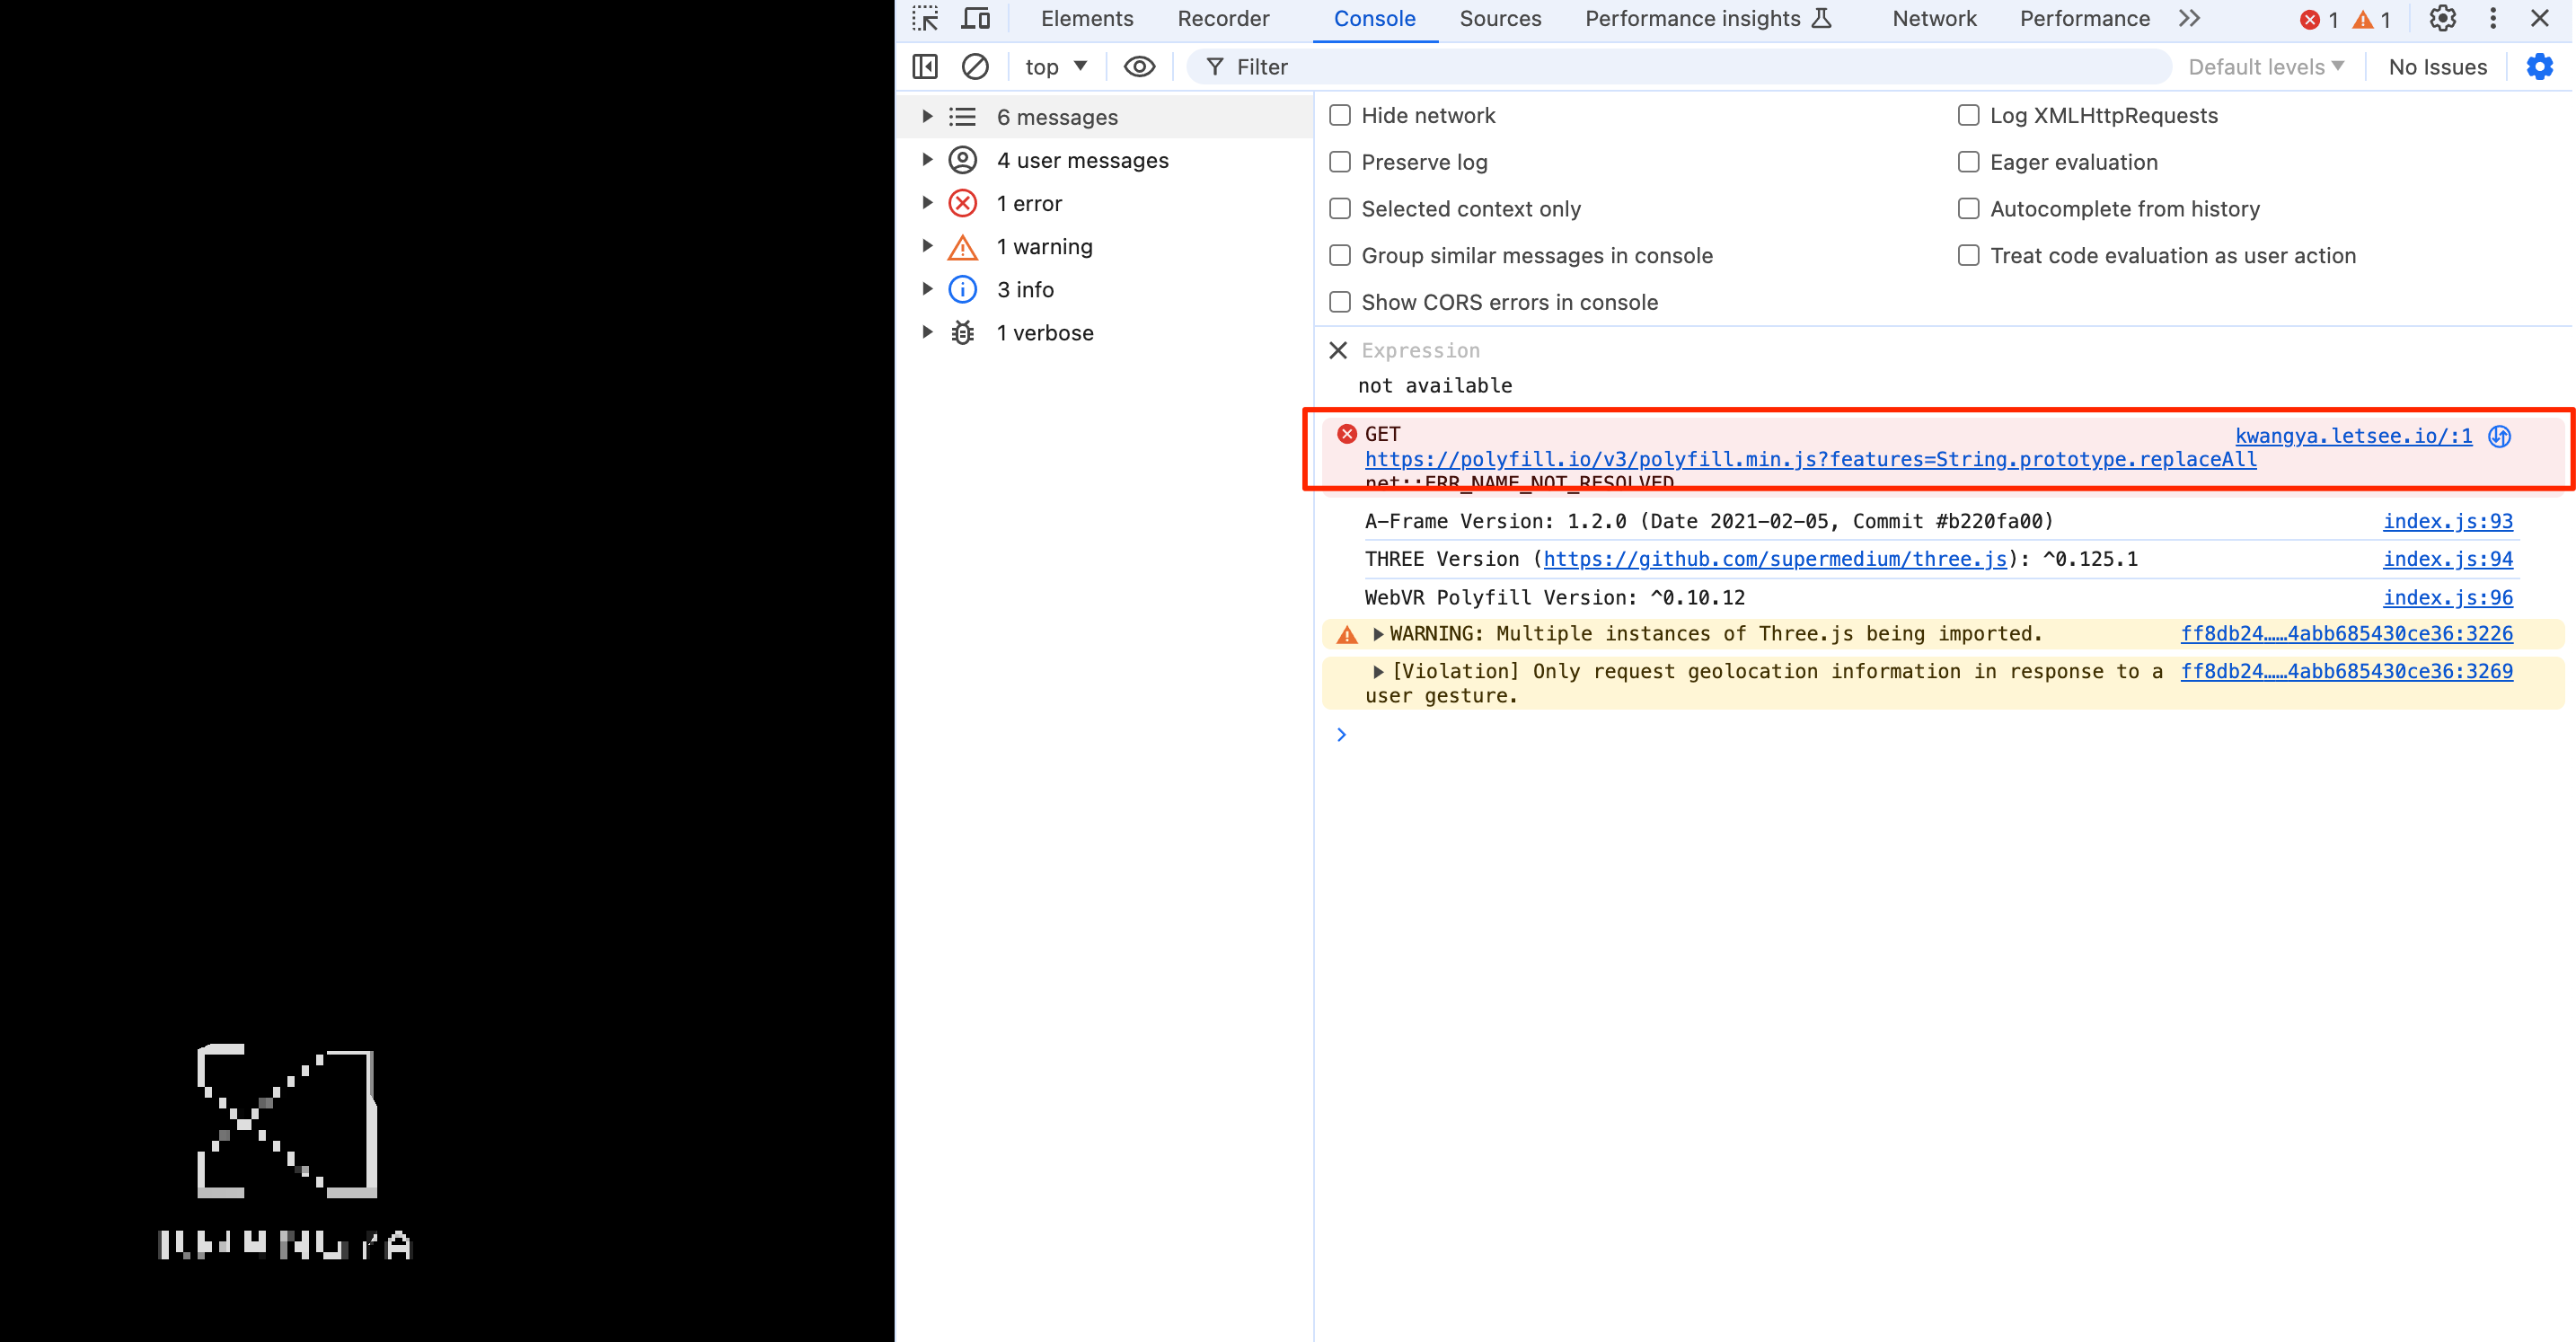Open the top context dropdown
2576x1342 pixels.
tap(1055, 67)
